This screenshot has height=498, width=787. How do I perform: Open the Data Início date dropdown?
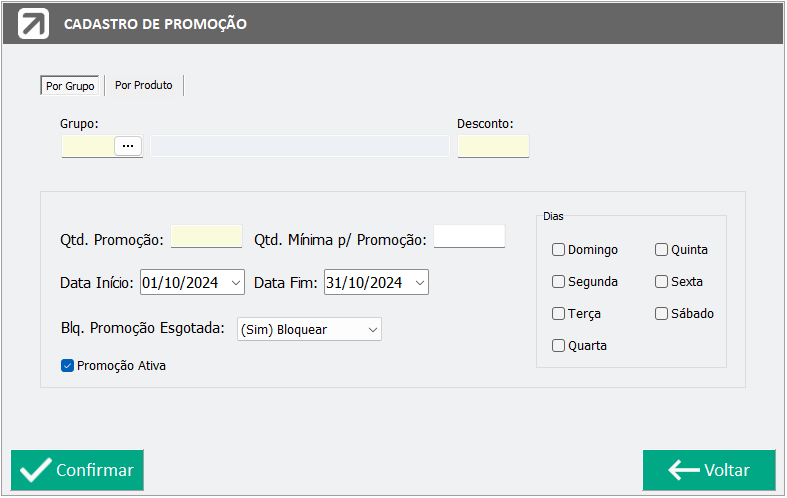coord(236,283)
